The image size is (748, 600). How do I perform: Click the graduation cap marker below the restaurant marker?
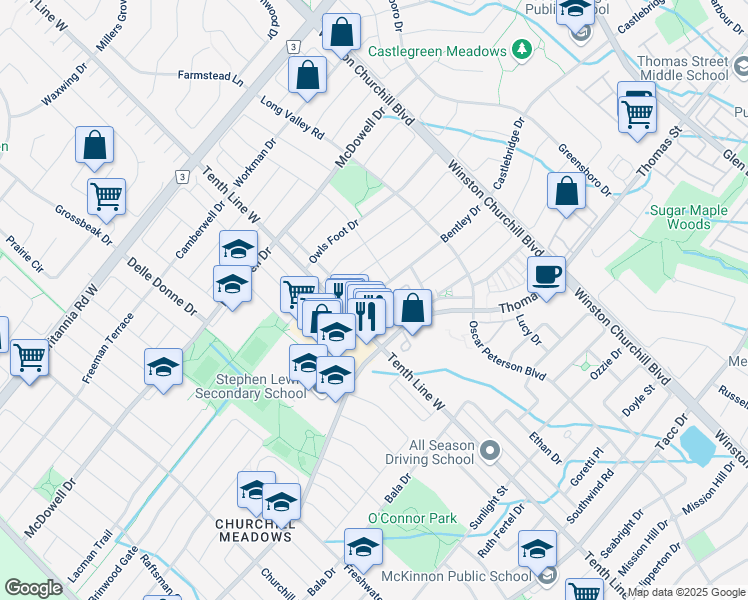click(337, 333)
